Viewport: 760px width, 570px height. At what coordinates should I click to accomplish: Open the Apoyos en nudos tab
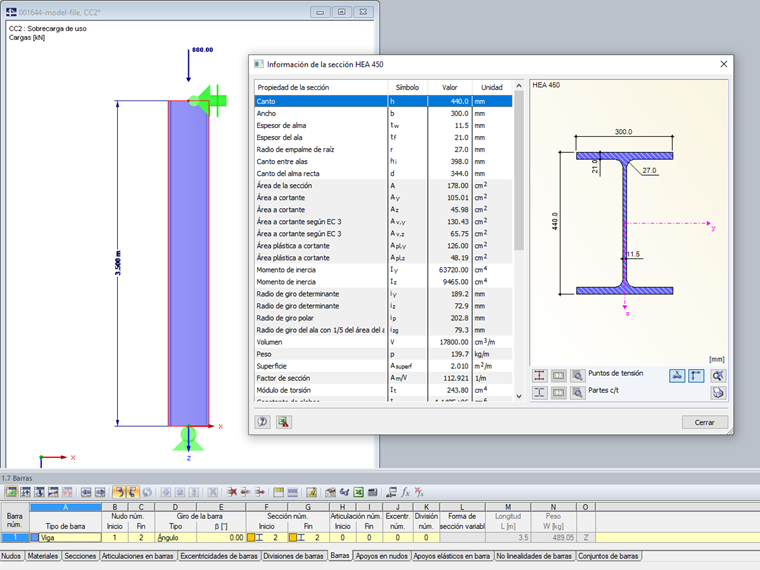point(381,556)
